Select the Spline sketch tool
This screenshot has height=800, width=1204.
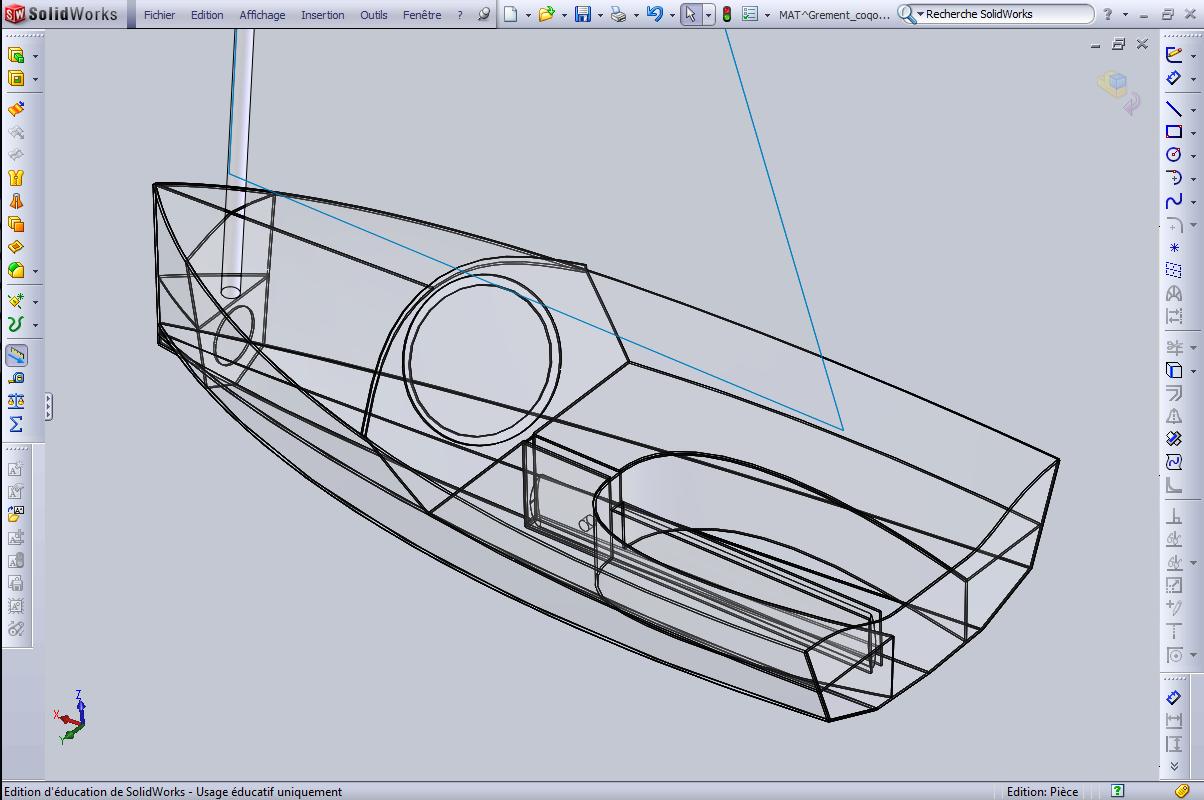[x=1172, y=198]
